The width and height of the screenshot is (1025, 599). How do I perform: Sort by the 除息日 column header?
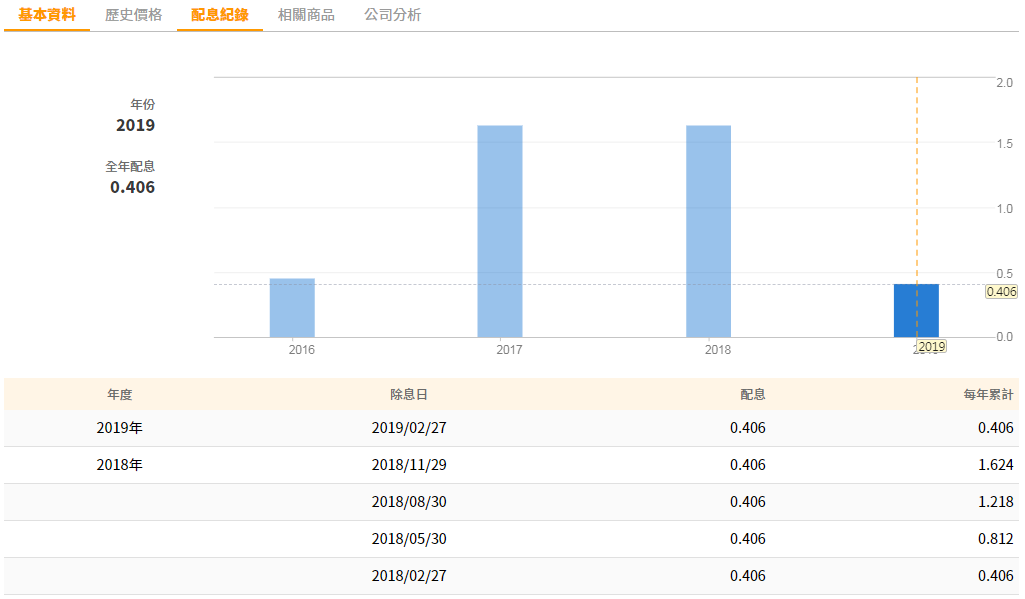[x=409, y=395]
